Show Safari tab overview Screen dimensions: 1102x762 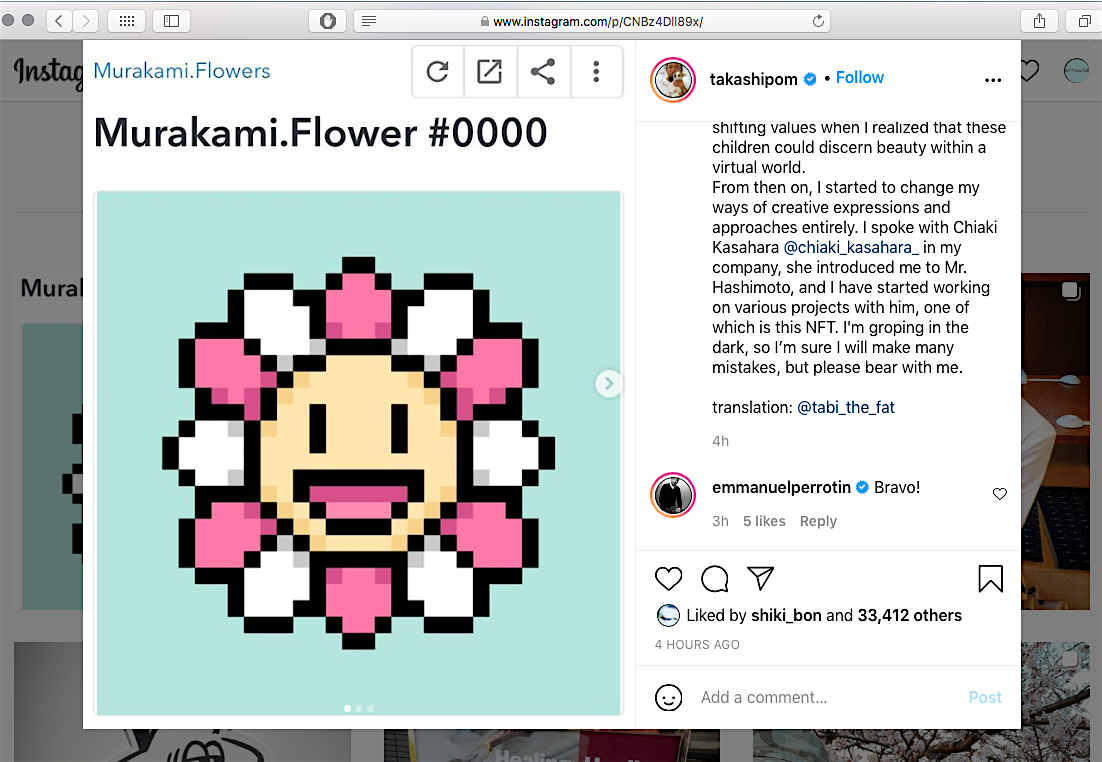point(1084,21)
